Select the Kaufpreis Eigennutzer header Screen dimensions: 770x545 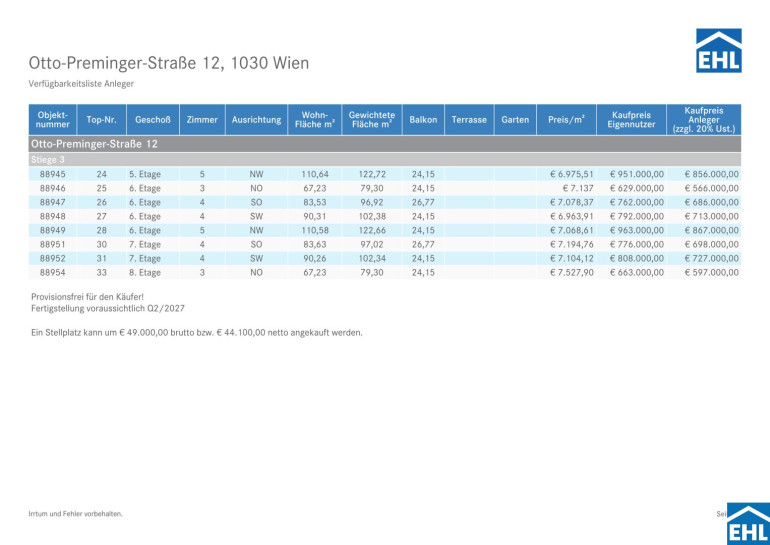point(631,119)
